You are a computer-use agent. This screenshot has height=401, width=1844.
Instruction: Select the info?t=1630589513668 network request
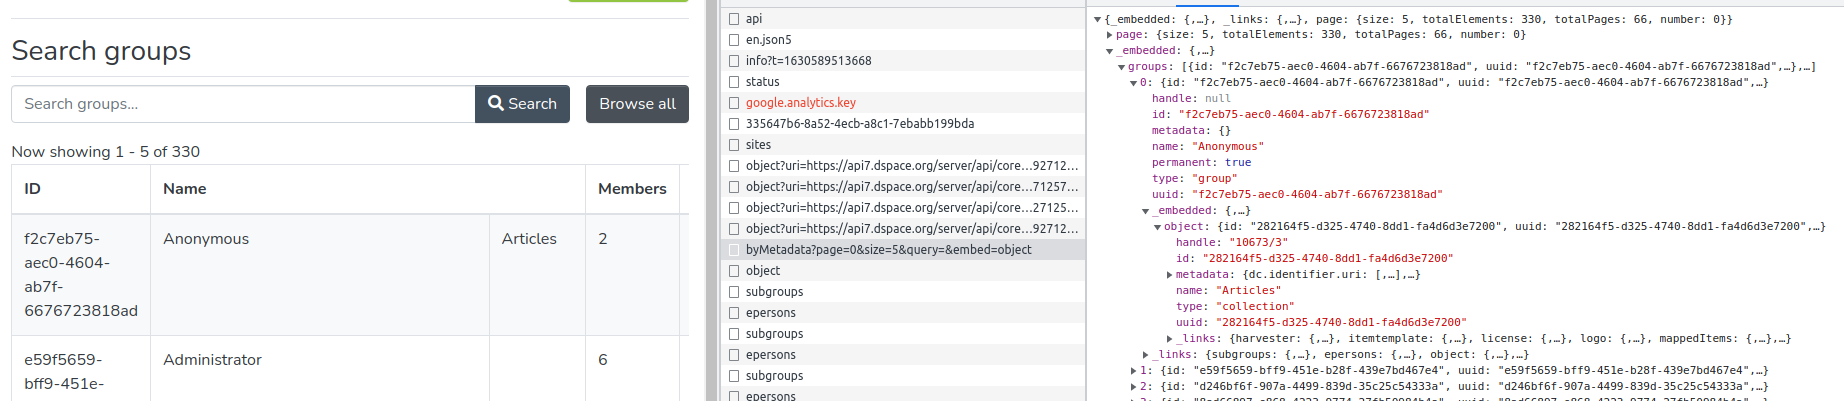coord(808,61)
